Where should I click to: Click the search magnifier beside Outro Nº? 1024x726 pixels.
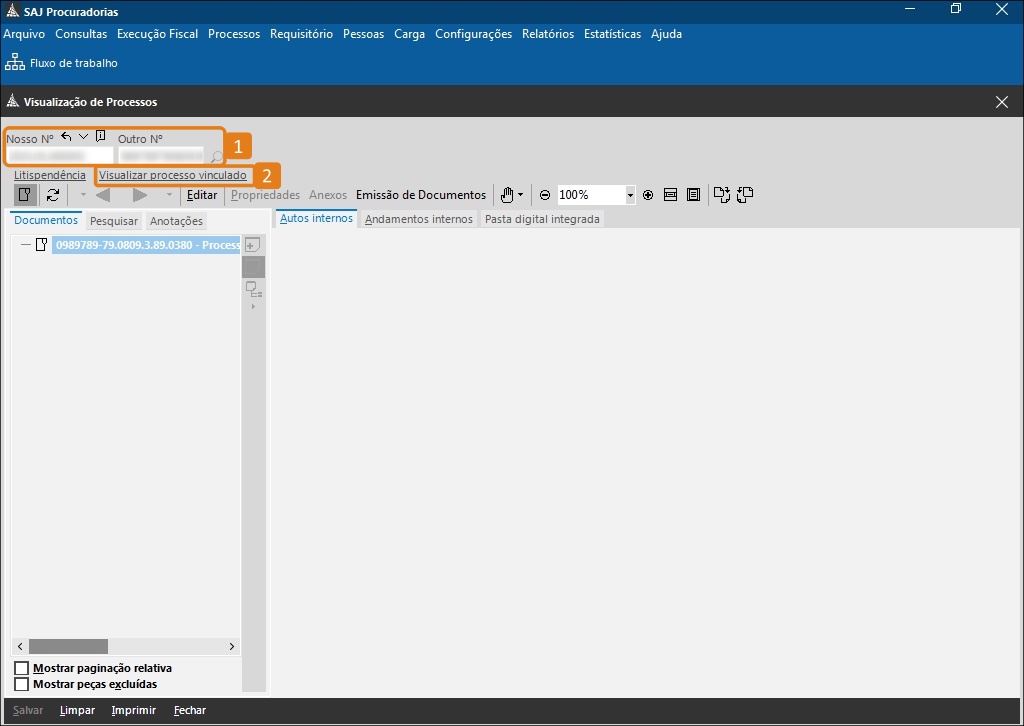point(216,157)
